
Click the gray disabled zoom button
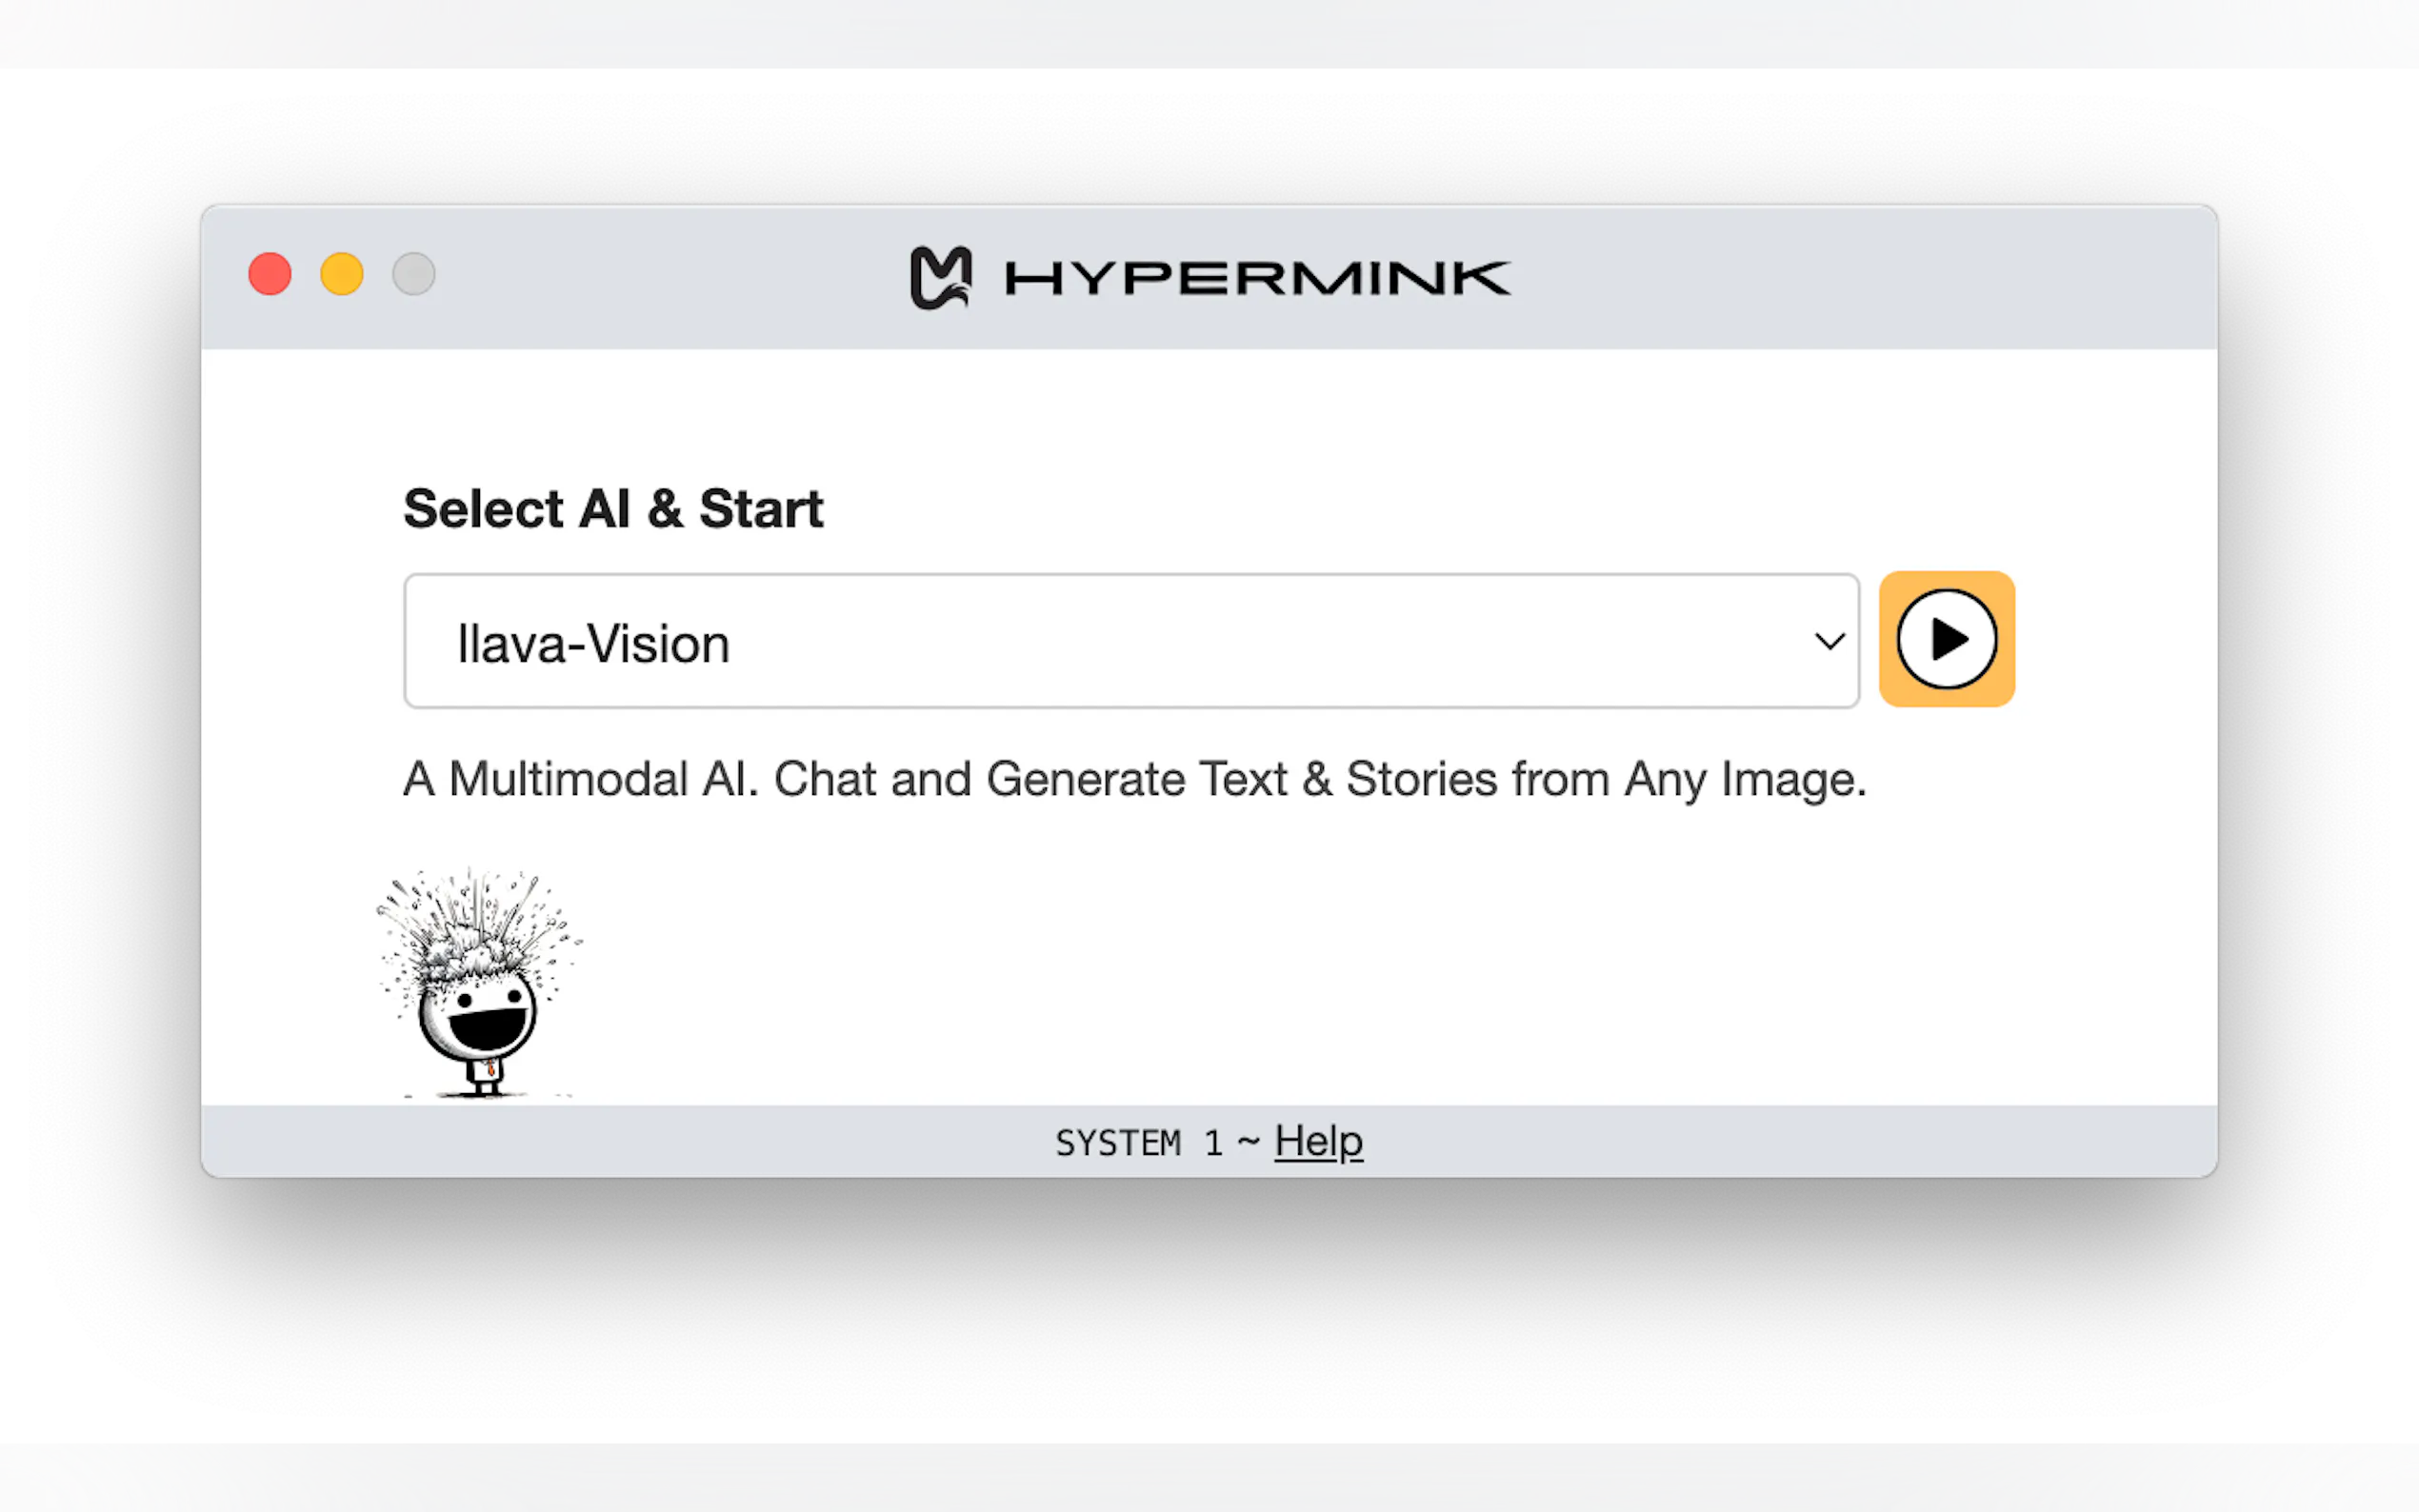pyautogui.click(x=414, y=274)
